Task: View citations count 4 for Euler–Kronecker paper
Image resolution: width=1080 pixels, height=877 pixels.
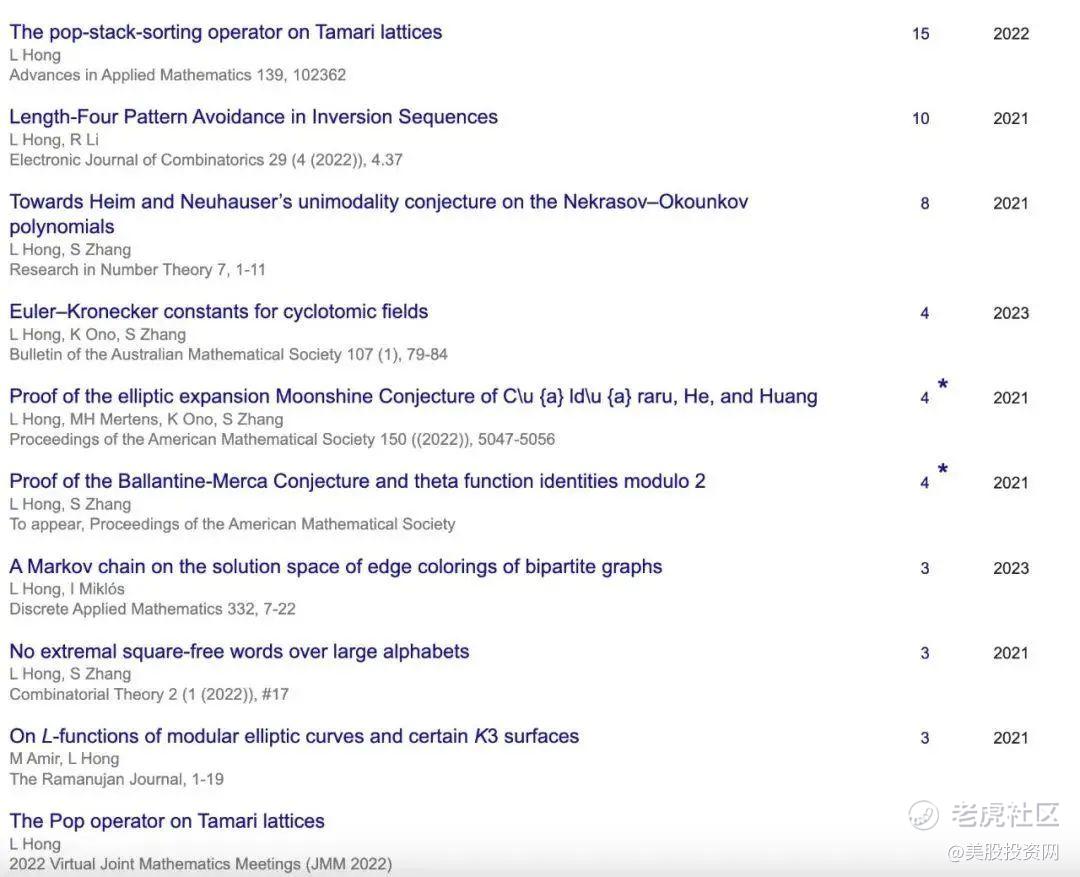Action: click(924, 314)
